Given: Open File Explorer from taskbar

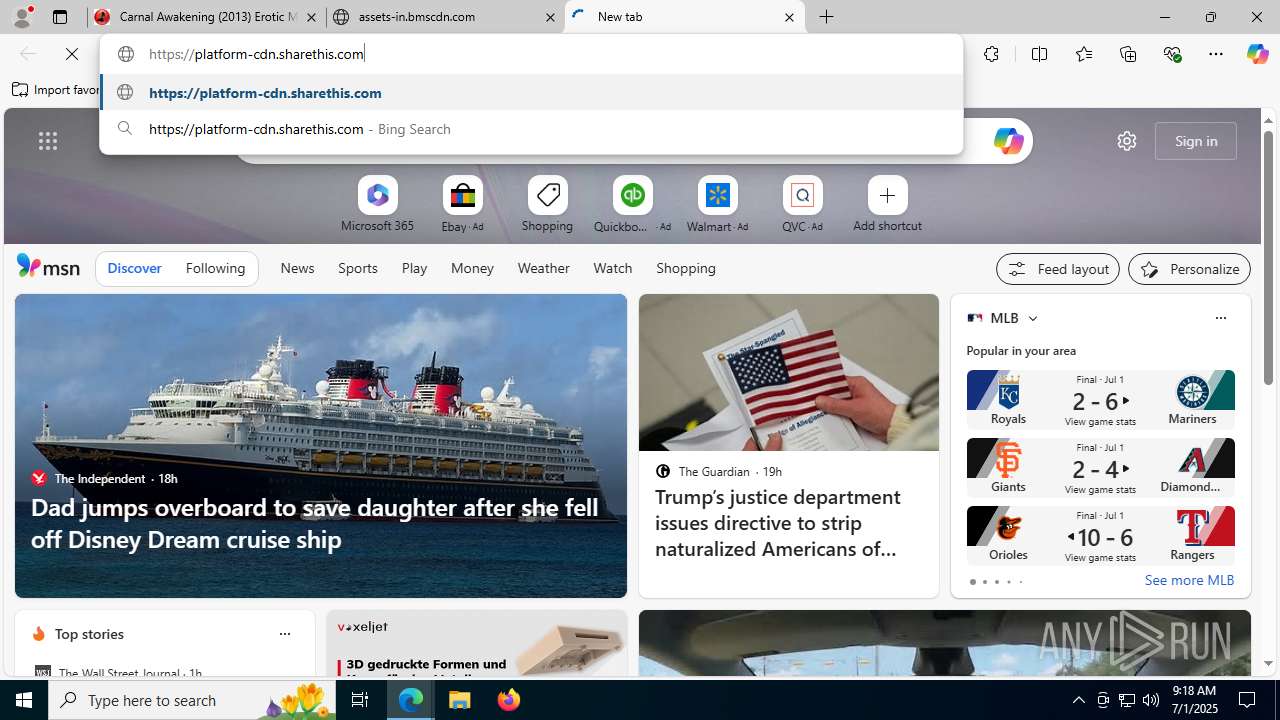Looking at the screenshot, I should click(x=460, y=700).
